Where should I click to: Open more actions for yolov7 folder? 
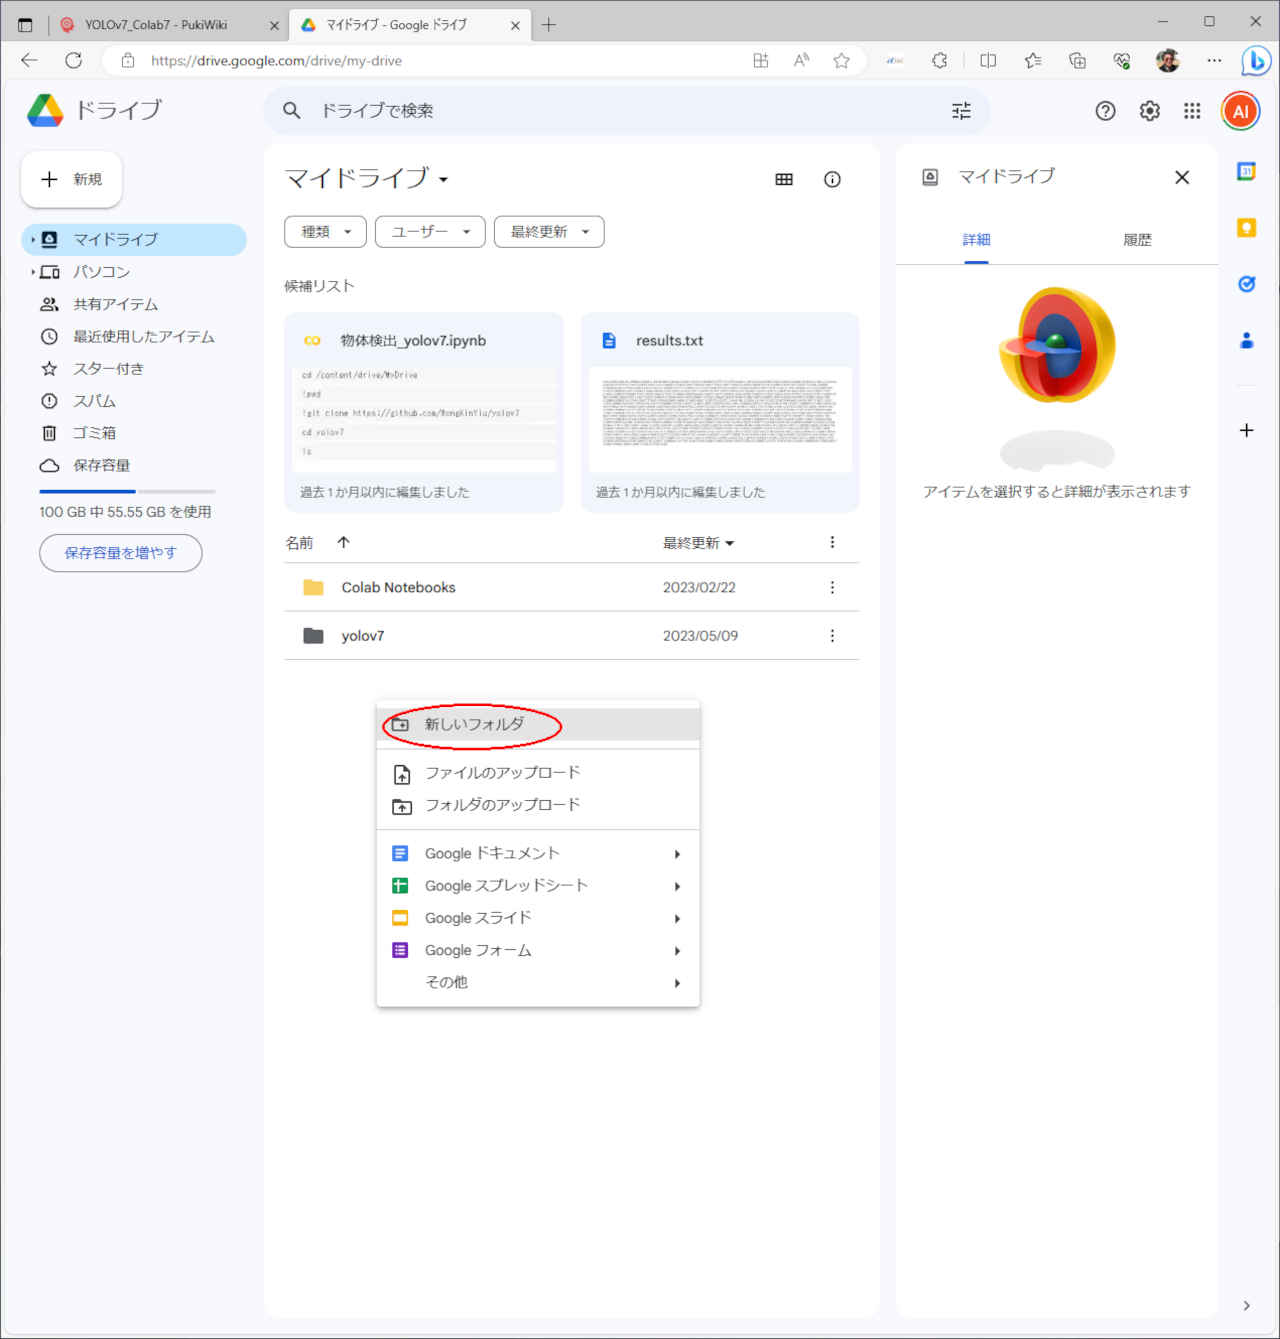click(x=832, y=636)
